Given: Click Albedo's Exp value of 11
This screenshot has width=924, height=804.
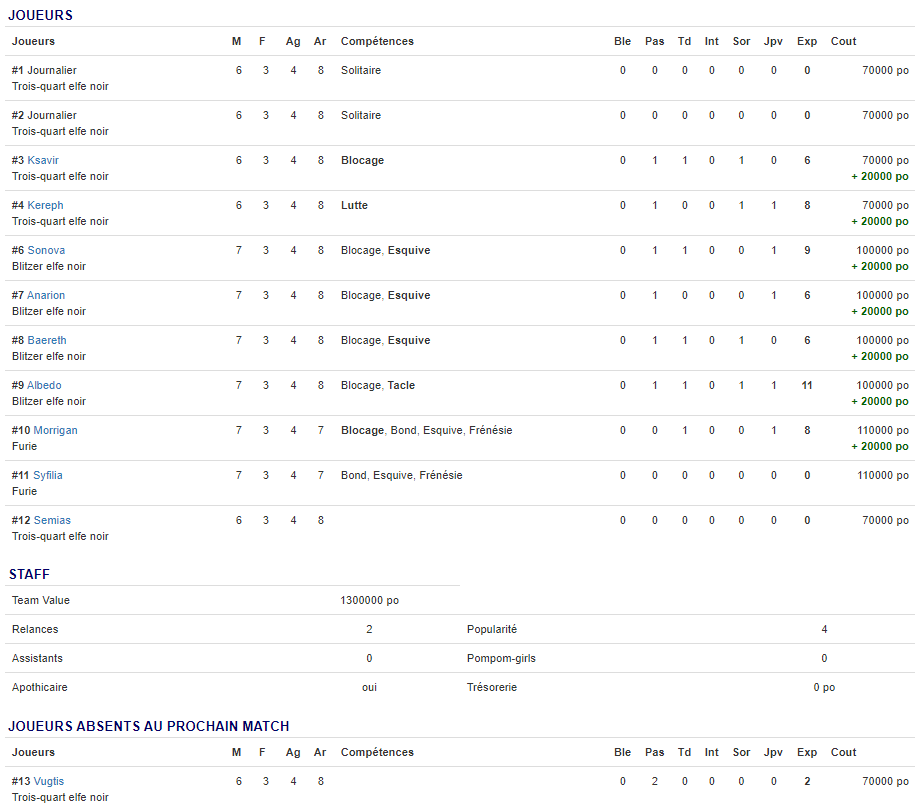Looking at the screenshot, I should click(807, 385).
